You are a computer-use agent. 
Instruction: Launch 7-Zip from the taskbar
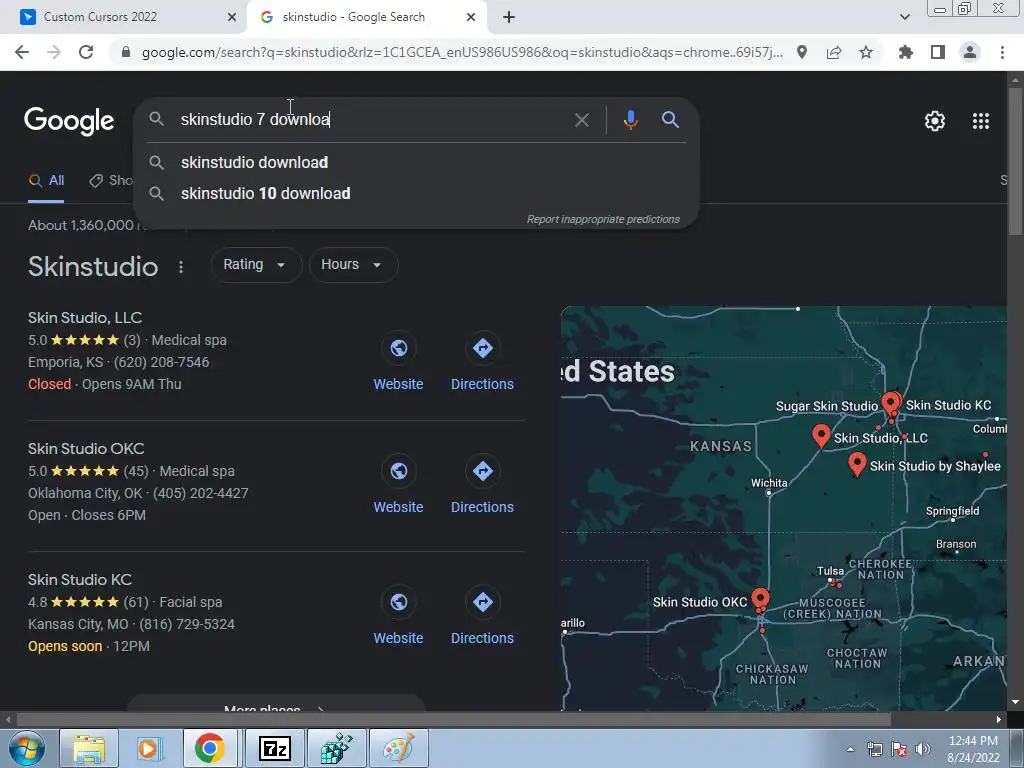[274, 748]
